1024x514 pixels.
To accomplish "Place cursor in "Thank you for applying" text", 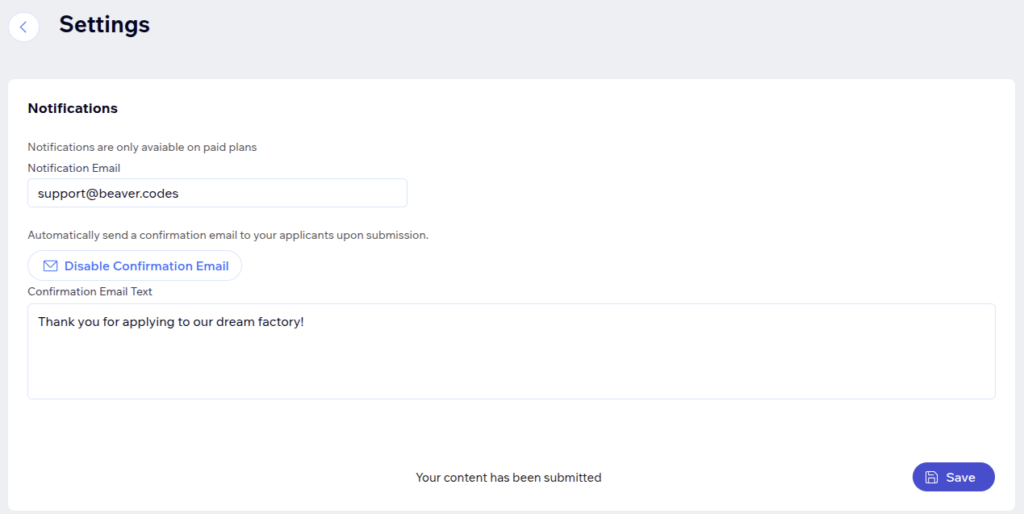I will pos(110,322).
